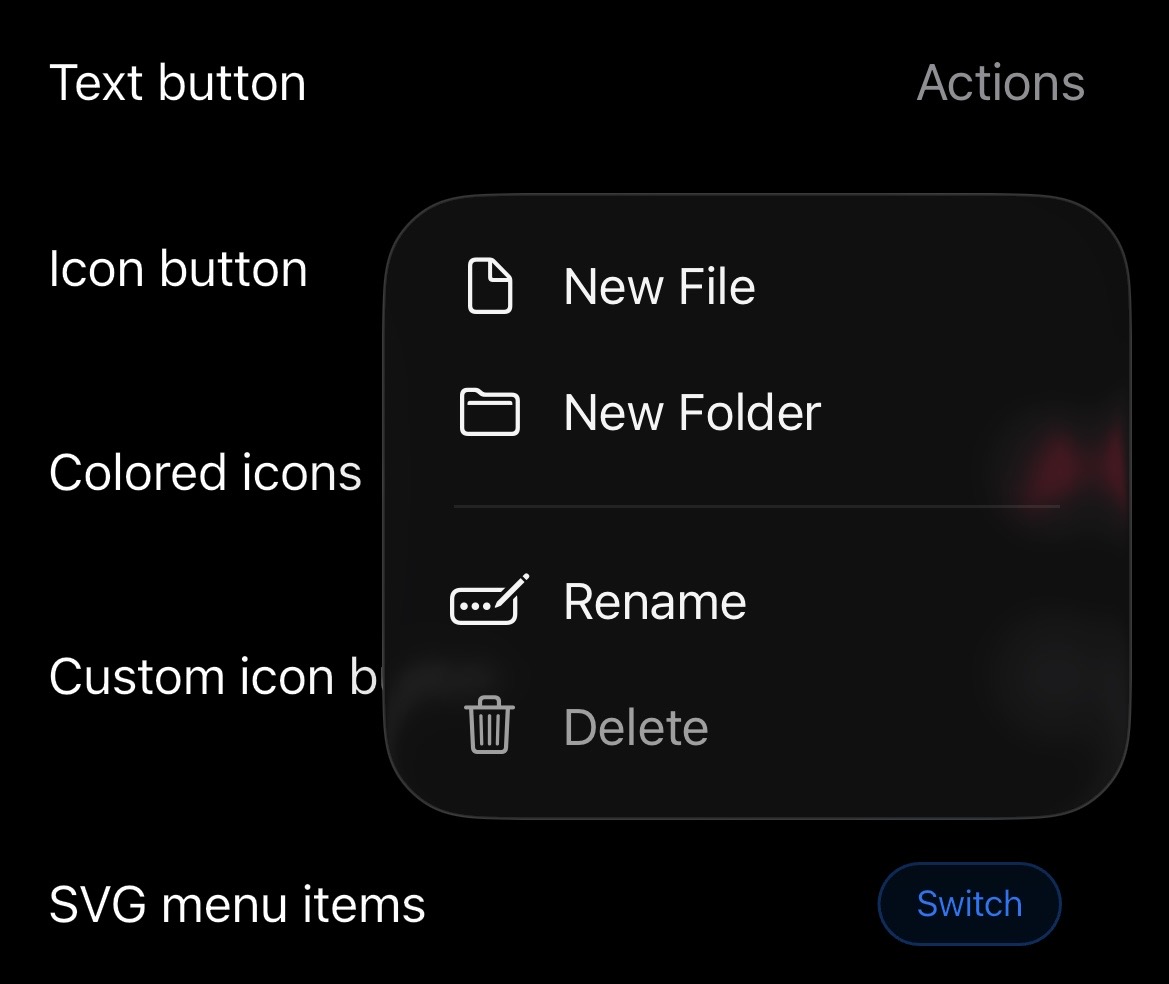The width and height of the screenshot is (1169, 984).
Task: Click the New File document icon
Action: [x=490, y=287]
